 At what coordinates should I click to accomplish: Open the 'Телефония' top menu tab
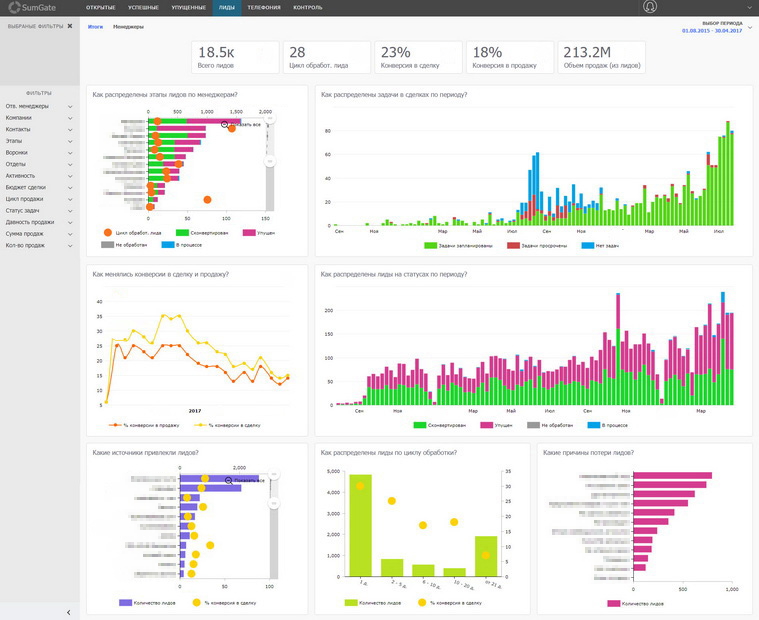pyautogui.click(x=264, y=7)
